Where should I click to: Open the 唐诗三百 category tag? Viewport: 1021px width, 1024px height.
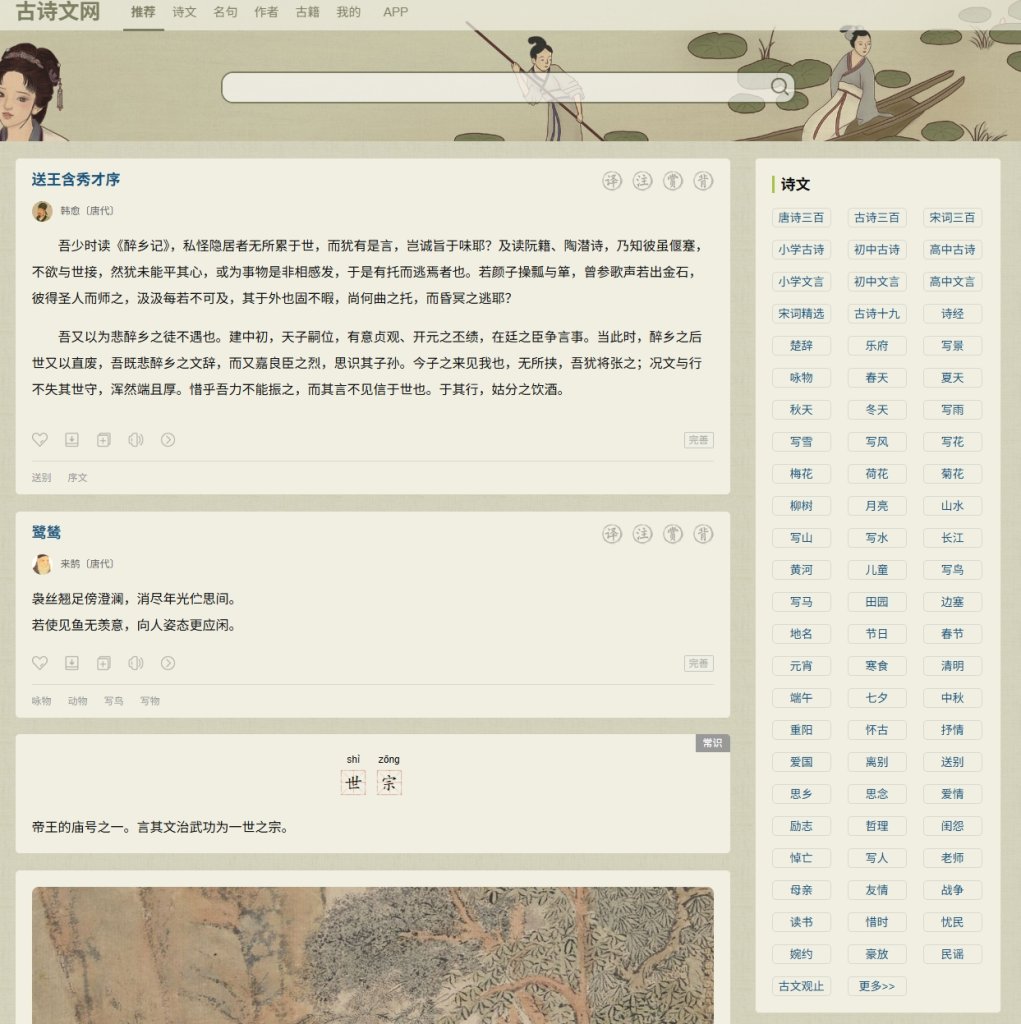(801, 218)
